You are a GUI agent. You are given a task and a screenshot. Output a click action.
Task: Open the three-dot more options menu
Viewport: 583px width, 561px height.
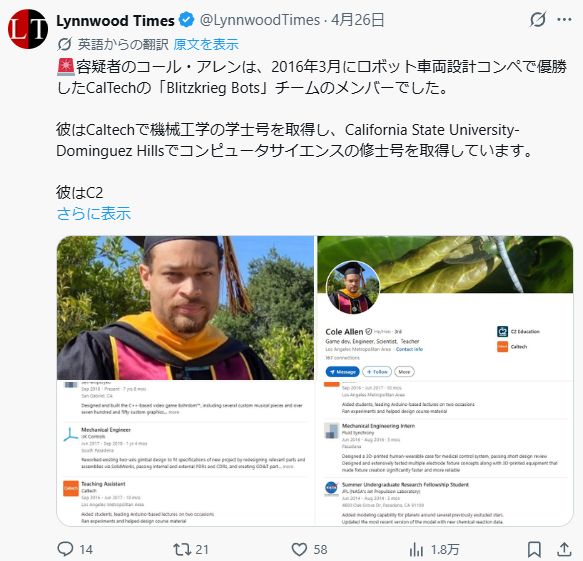(564, 20)
